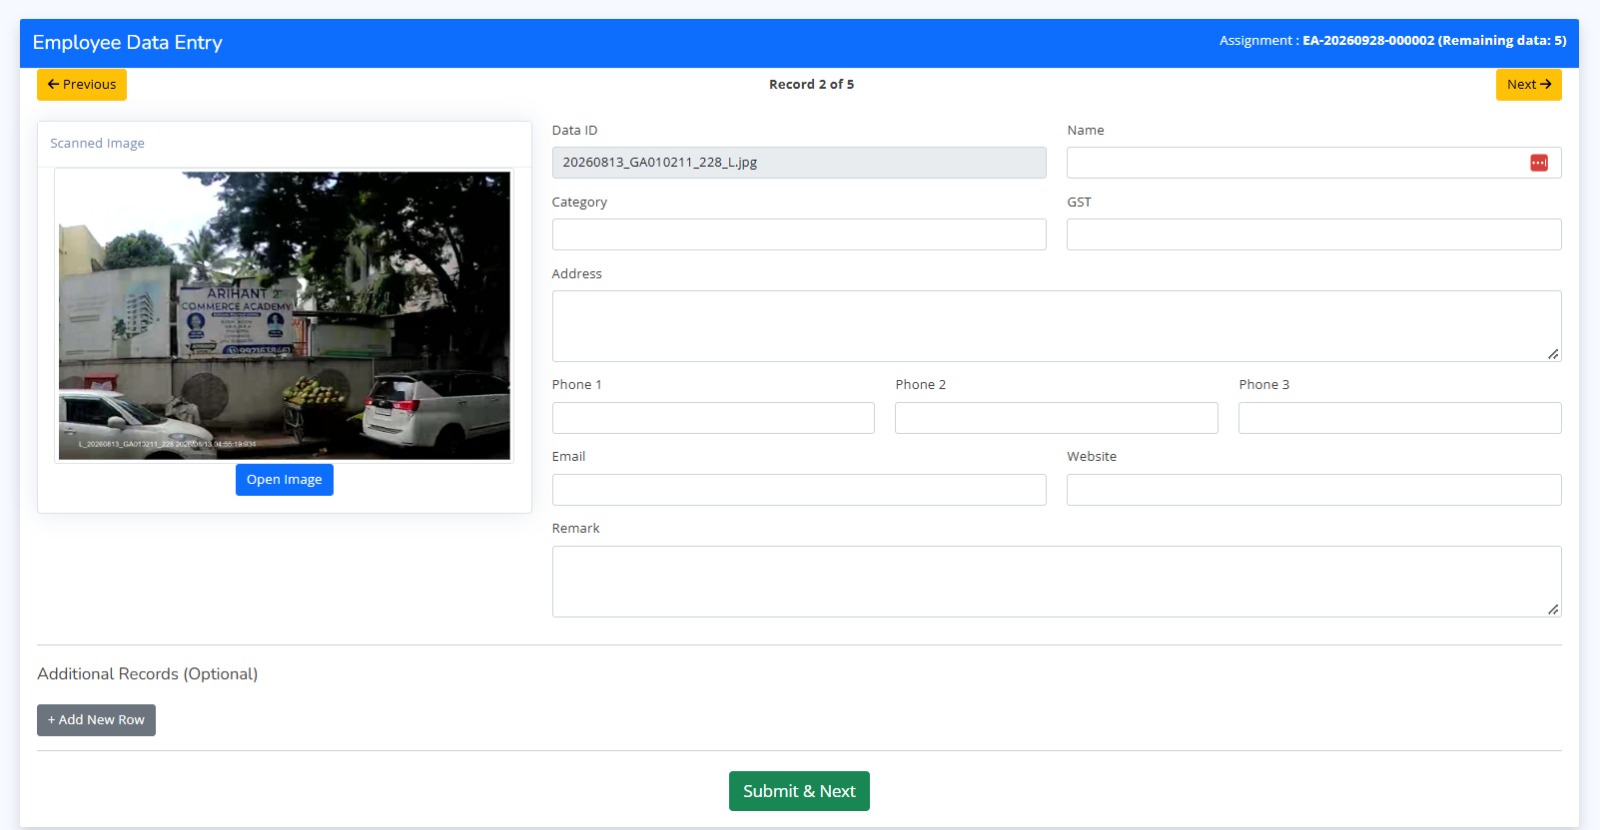Focus the Email input field

pyautogui.click(x=799, y=490)
